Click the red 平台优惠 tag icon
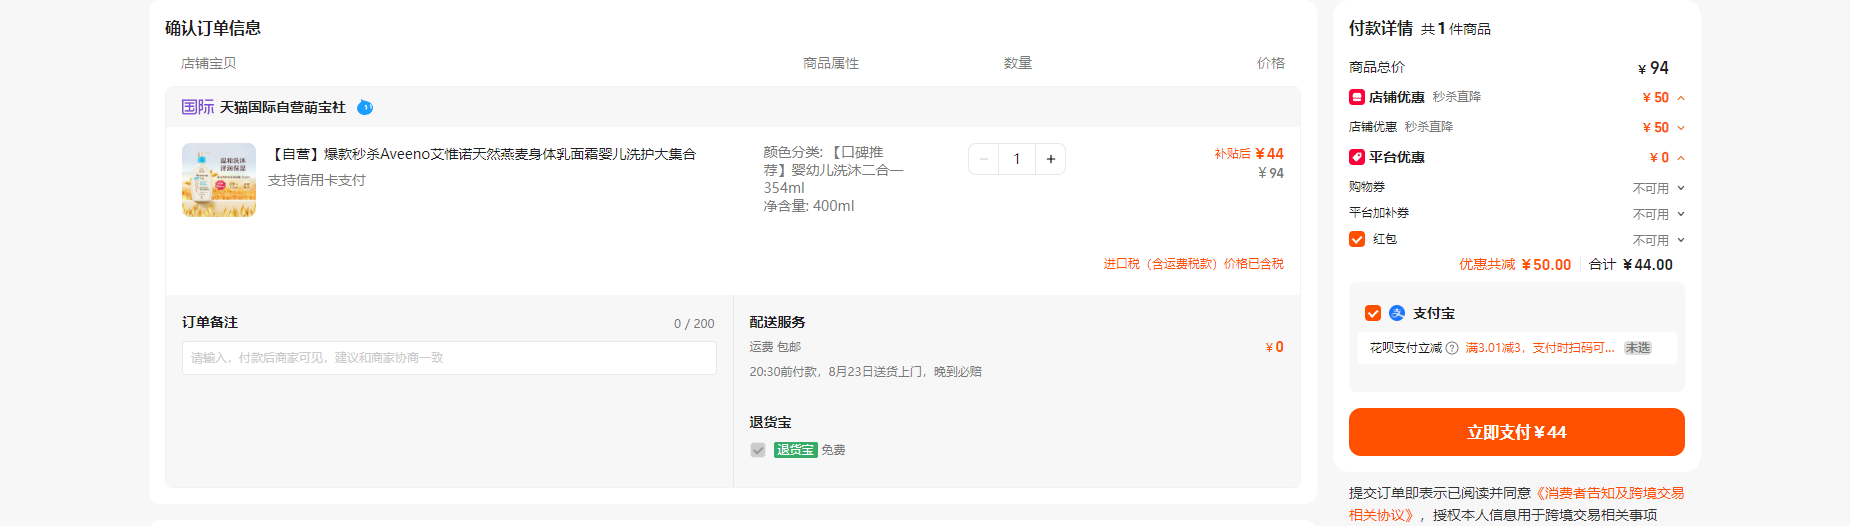The width and height of the screenshot is (1850, 526). click(1357, 157)
